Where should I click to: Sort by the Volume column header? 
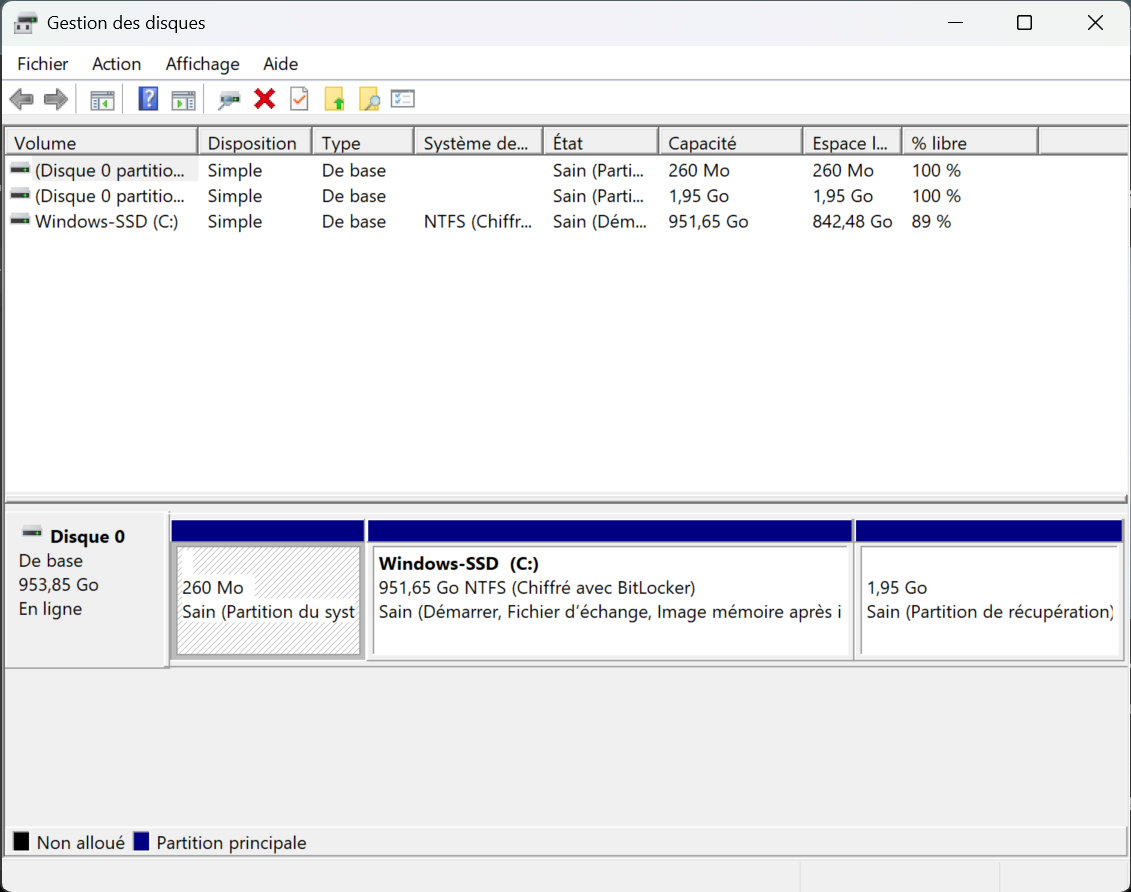click(101, 142)
